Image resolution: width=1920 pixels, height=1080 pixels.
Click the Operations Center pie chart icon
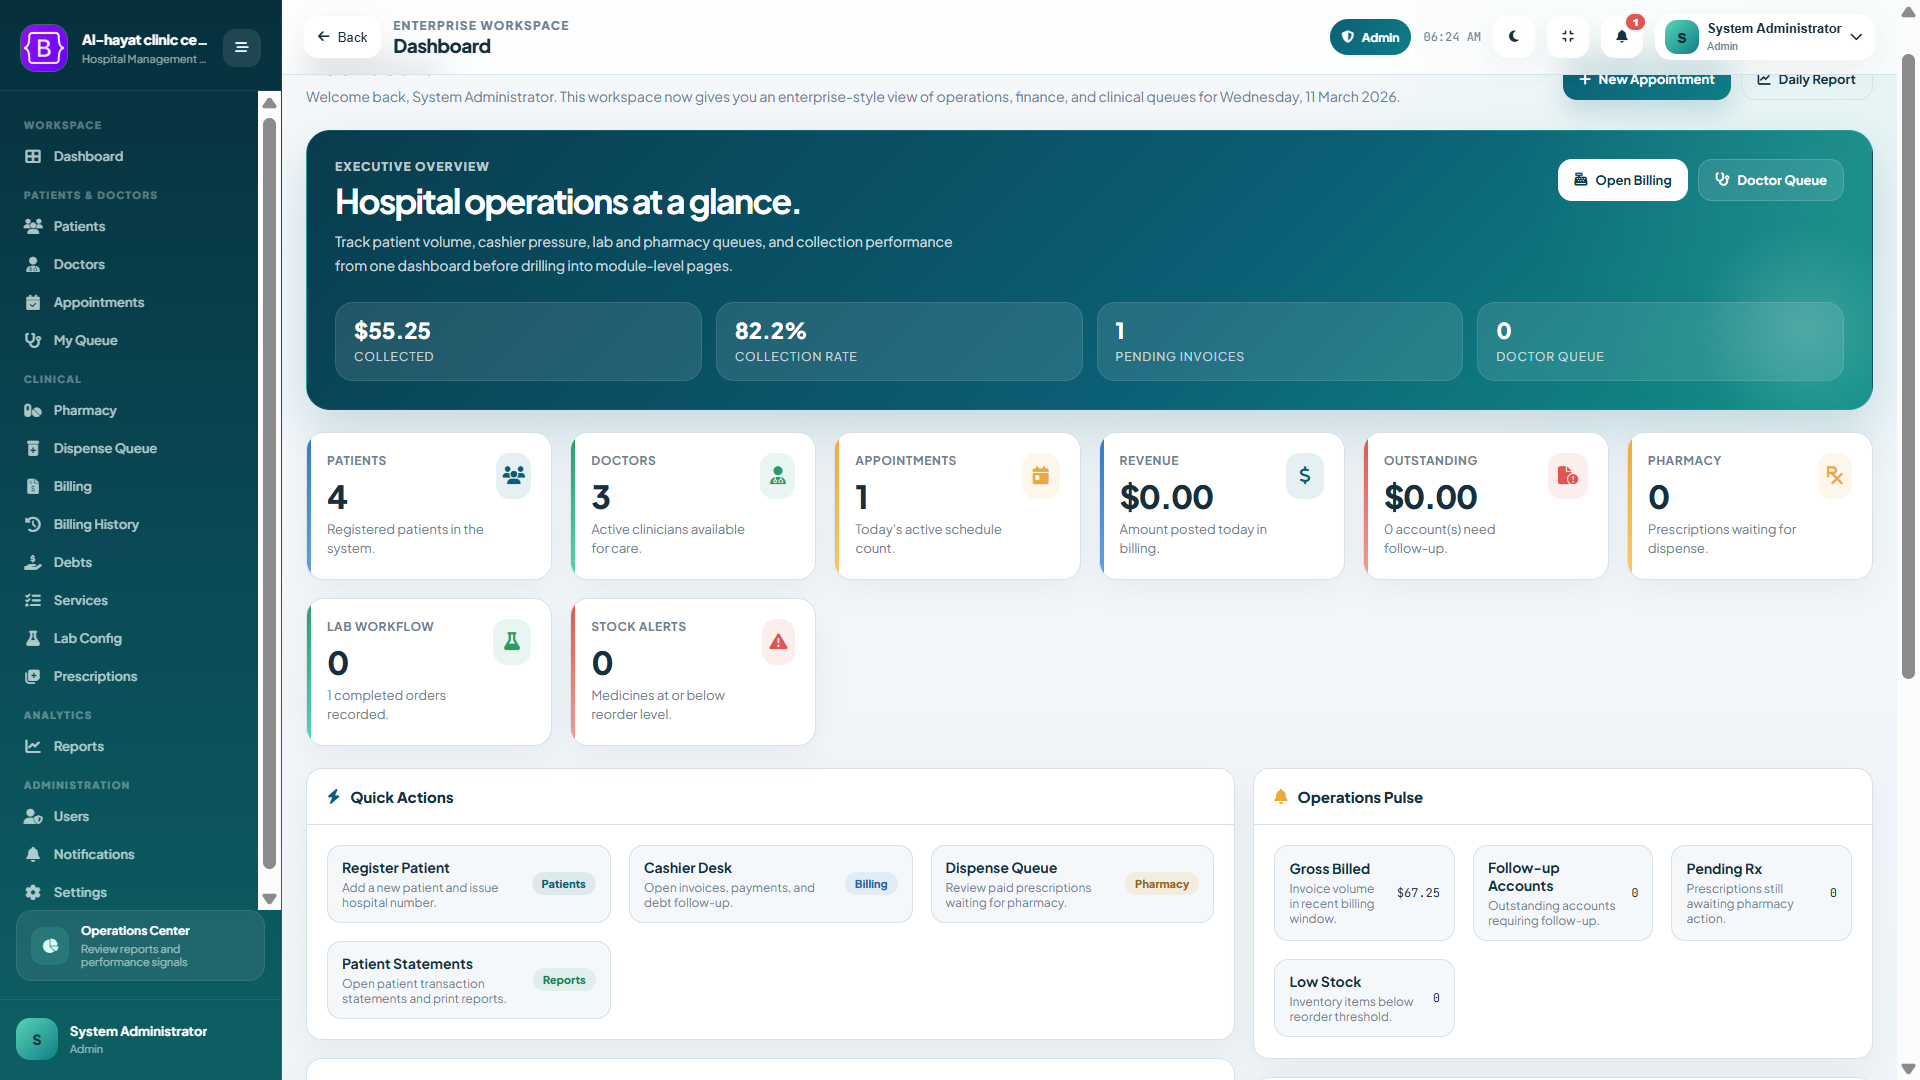(x=50, y=946)
